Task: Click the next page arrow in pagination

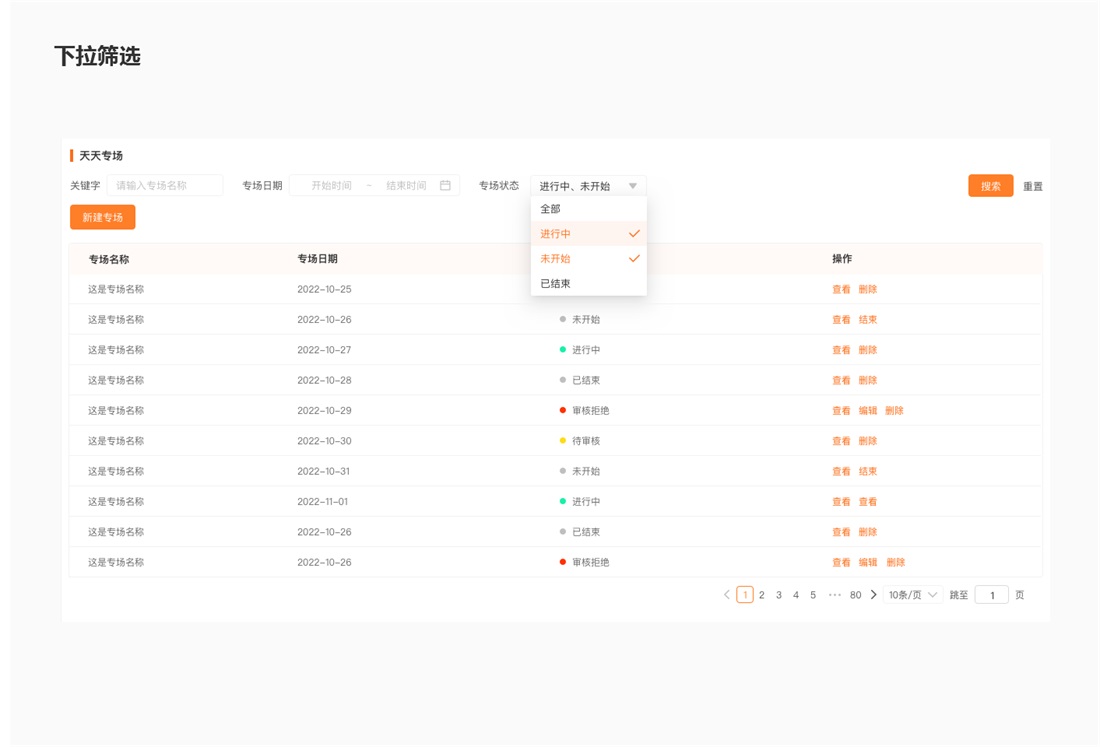Action: [x=873, y=595]
